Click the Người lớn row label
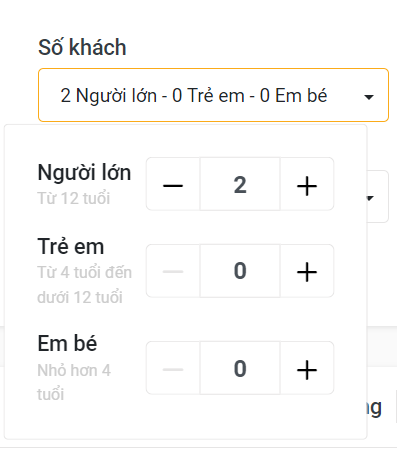397x464 pixels. click(x=84, y=173)
